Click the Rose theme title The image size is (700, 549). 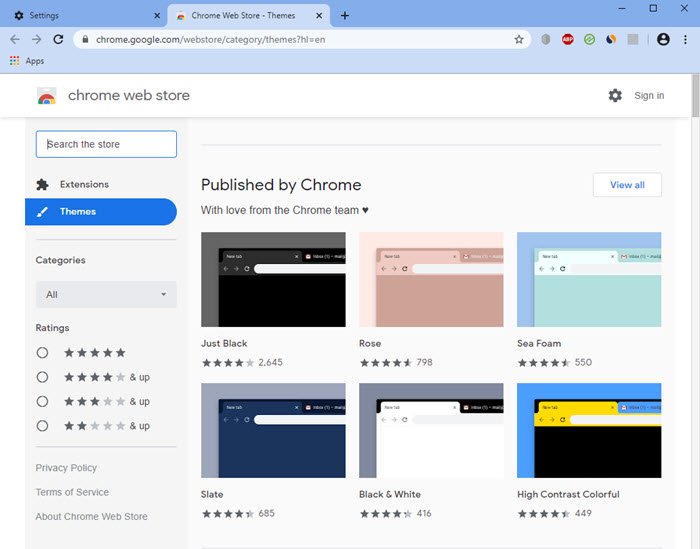click(370, 343)
